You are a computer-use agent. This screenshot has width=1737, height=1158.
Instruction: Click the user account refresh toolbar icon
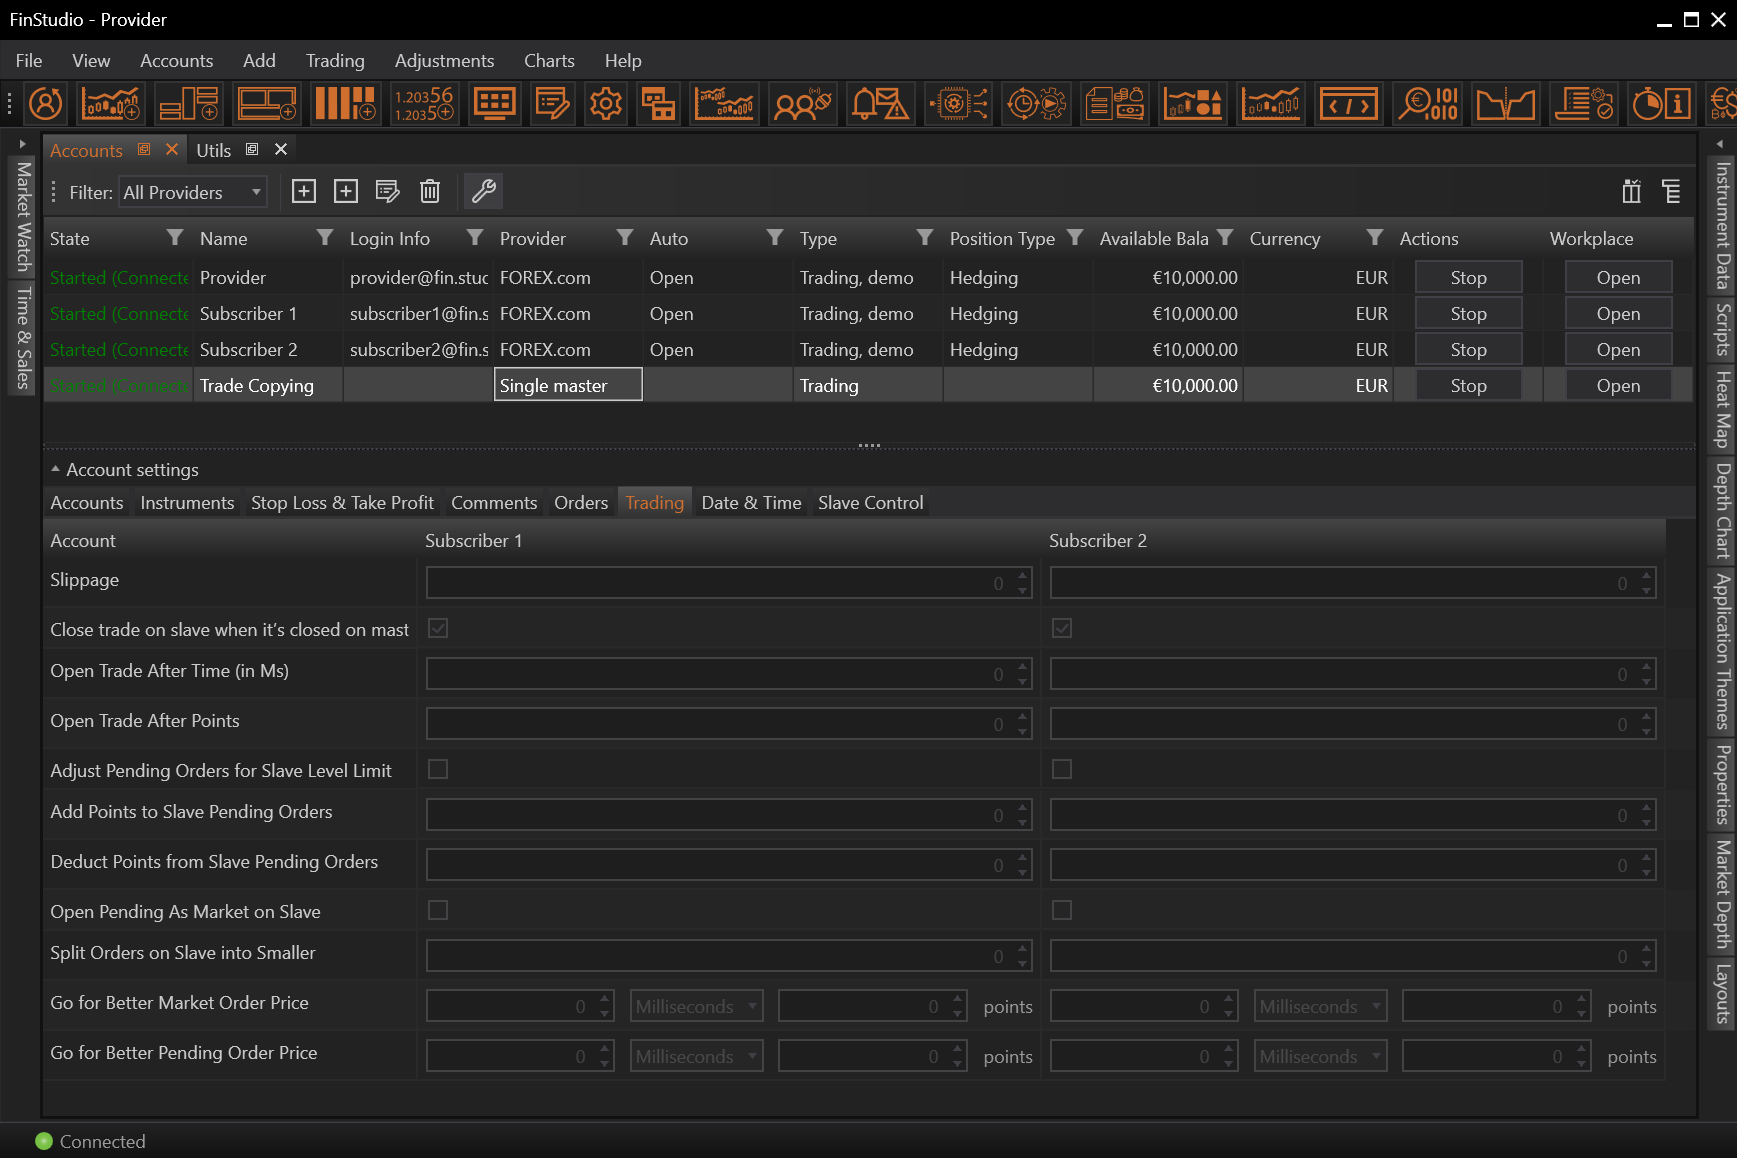(x=46, y=104)
